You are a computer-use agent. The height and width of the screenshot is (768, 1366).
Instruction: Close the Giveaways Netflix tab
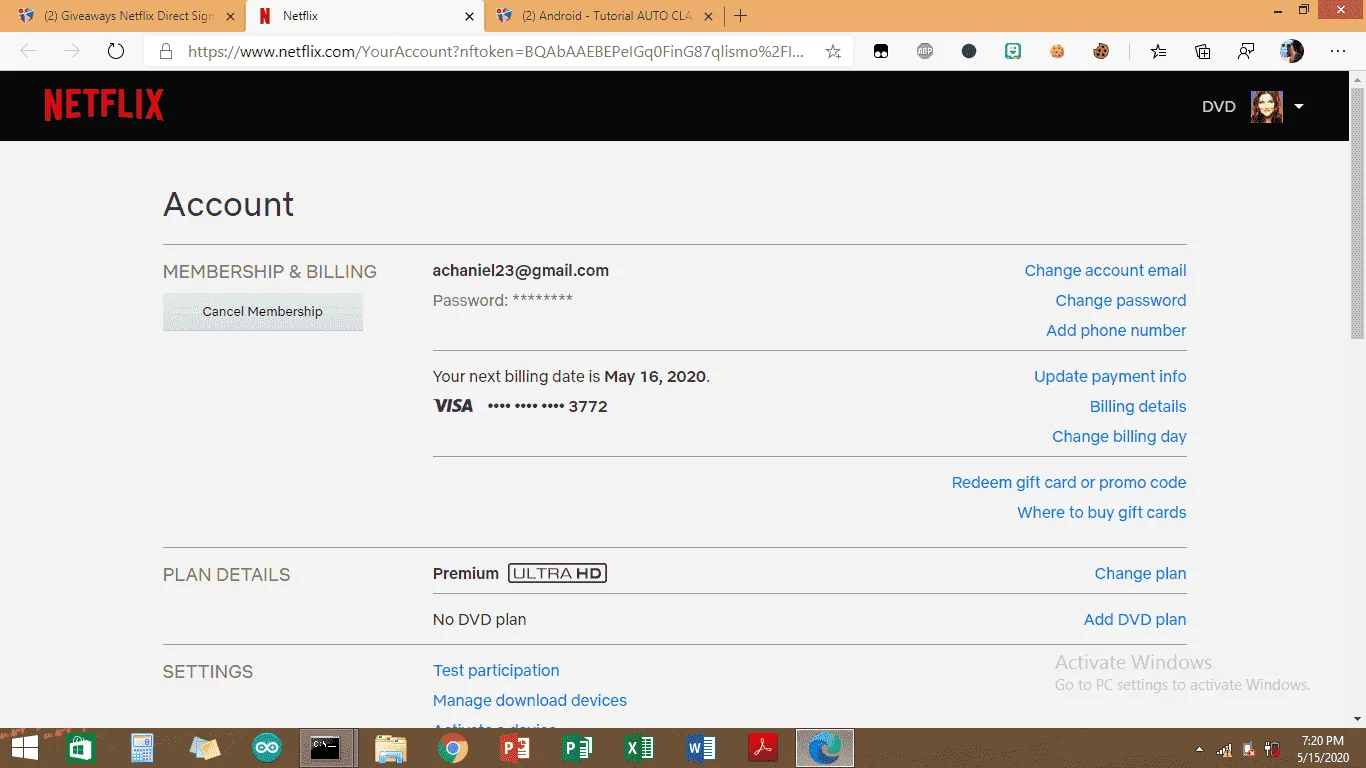tap(231, 16)
